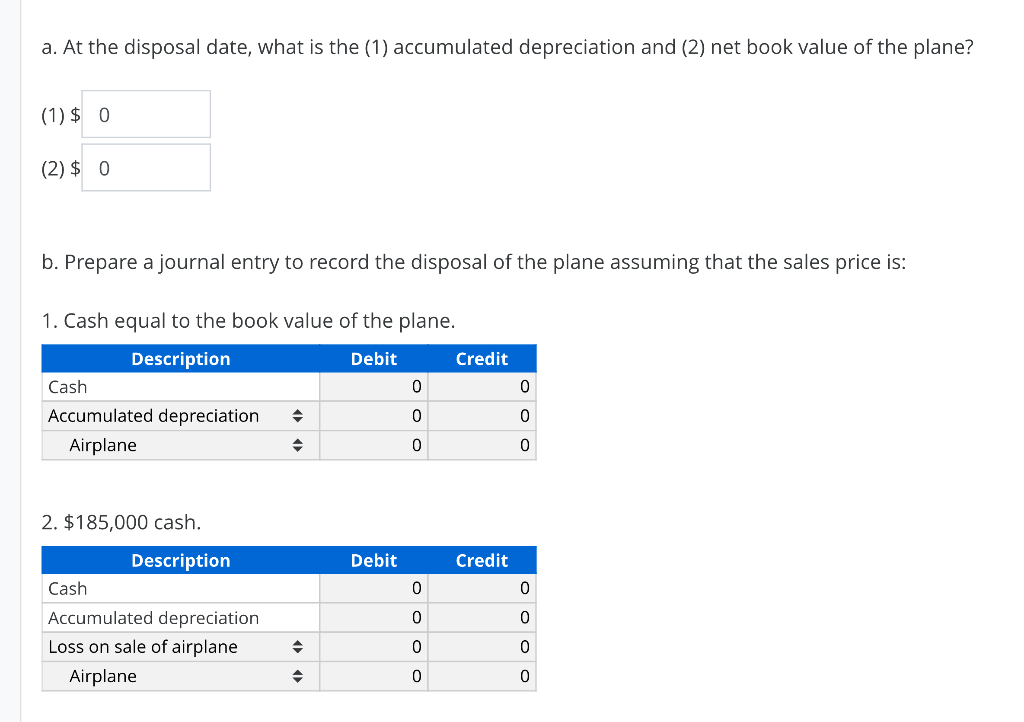The height and width of the screenshot is (722, 1024).
Task: Click the Description header of the first table
Action: coord(180,358)
